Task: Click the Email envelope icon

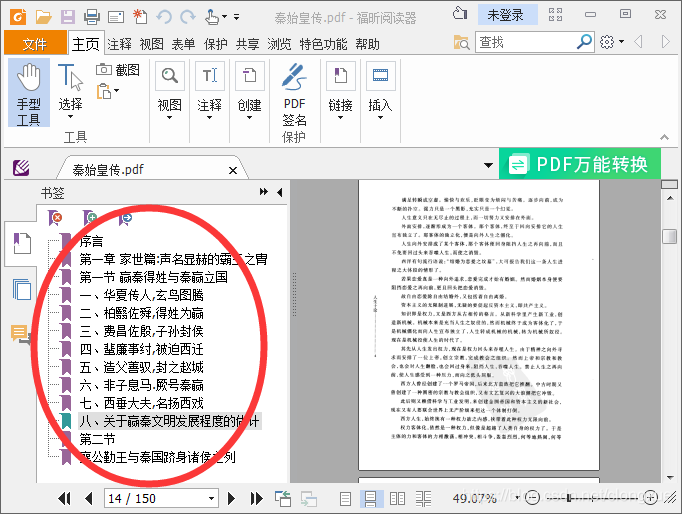Action: tap(116, 17)
